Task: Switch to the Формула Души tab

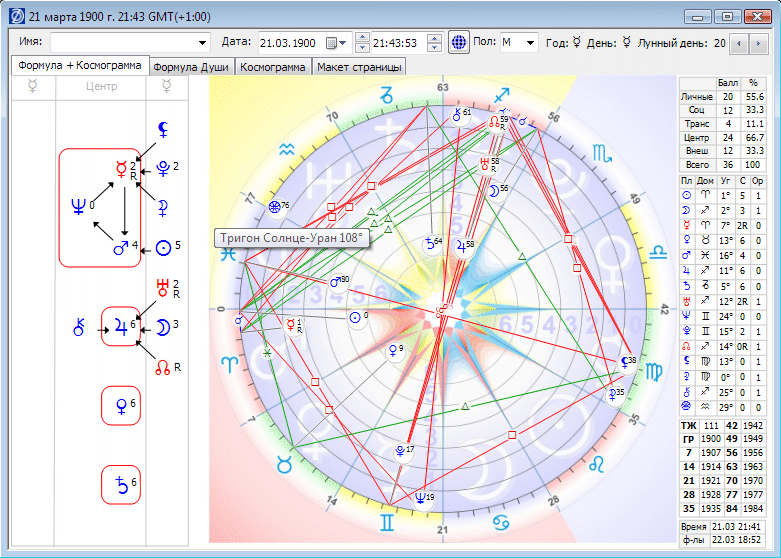Action: pyautogui.click(x=191, y=67)
